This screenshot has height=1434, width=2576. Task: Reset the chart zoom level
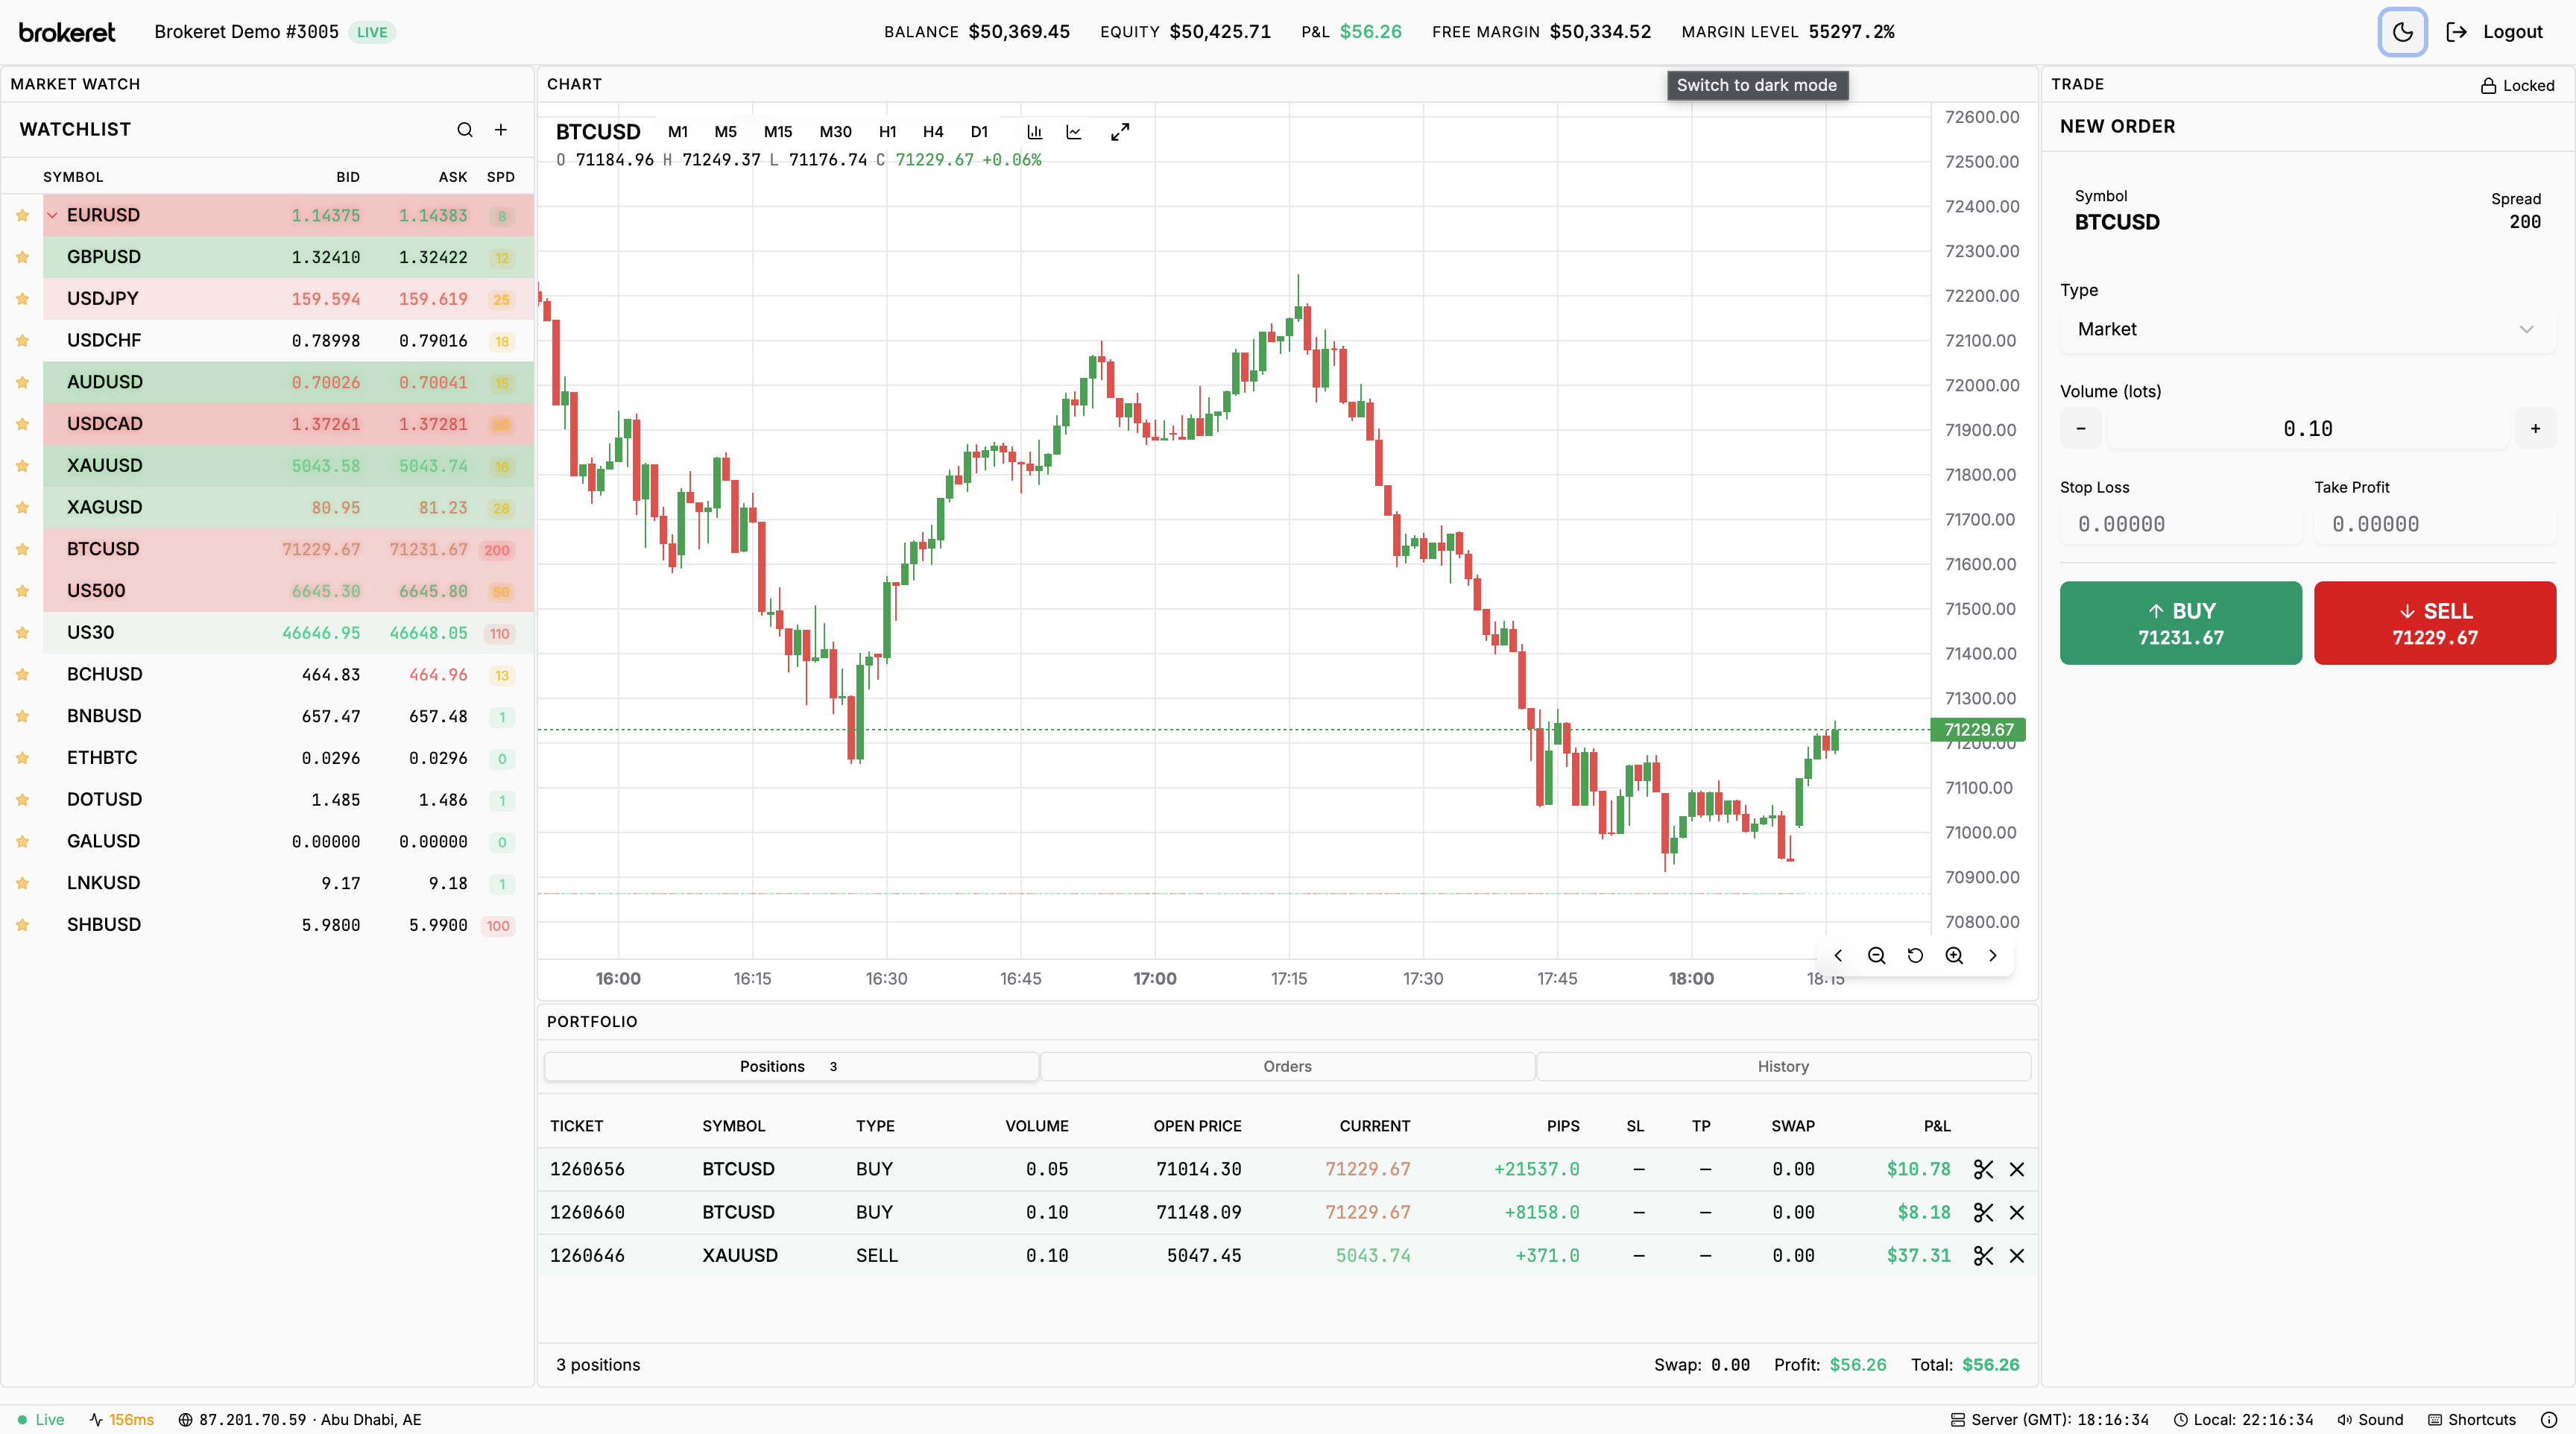[x=1914, y=955]
